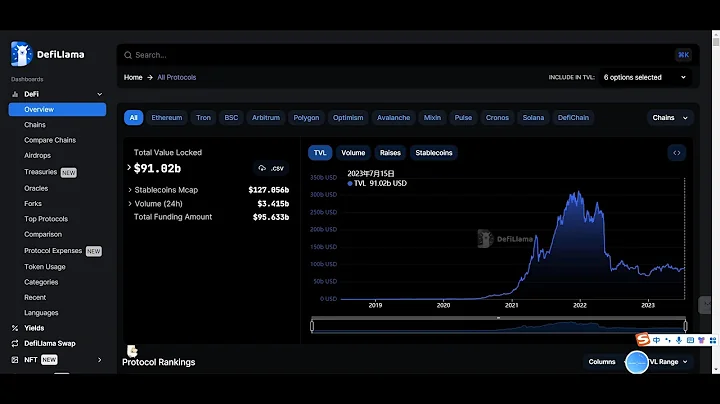Click the DefiLlama logo
Screen dimensions: 720x404
coord(47,54)
